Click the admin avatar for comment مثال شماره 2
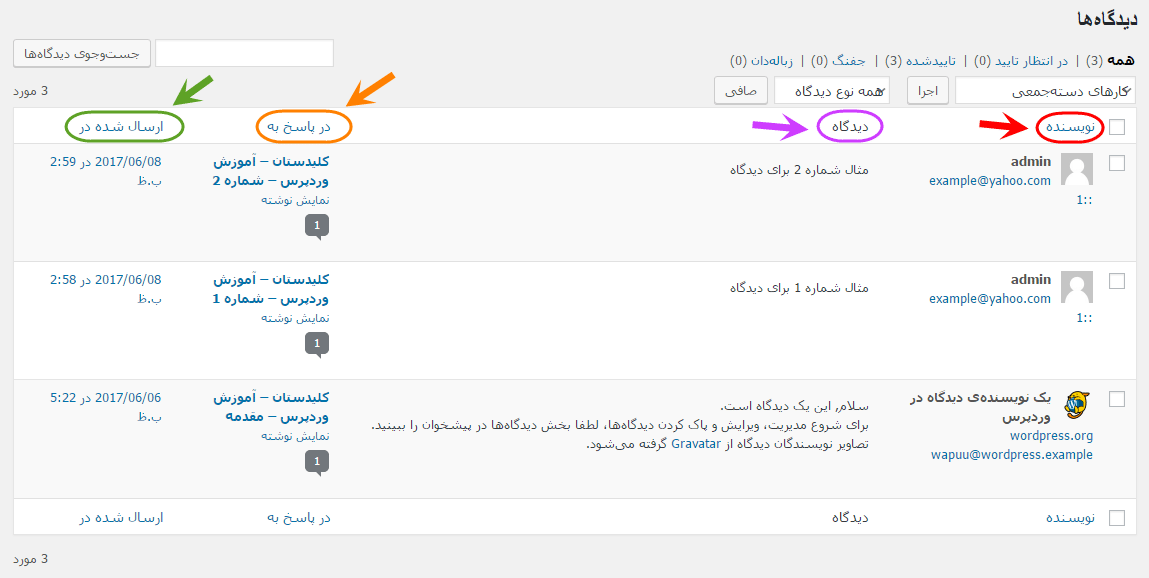 tap(1077, 168)
